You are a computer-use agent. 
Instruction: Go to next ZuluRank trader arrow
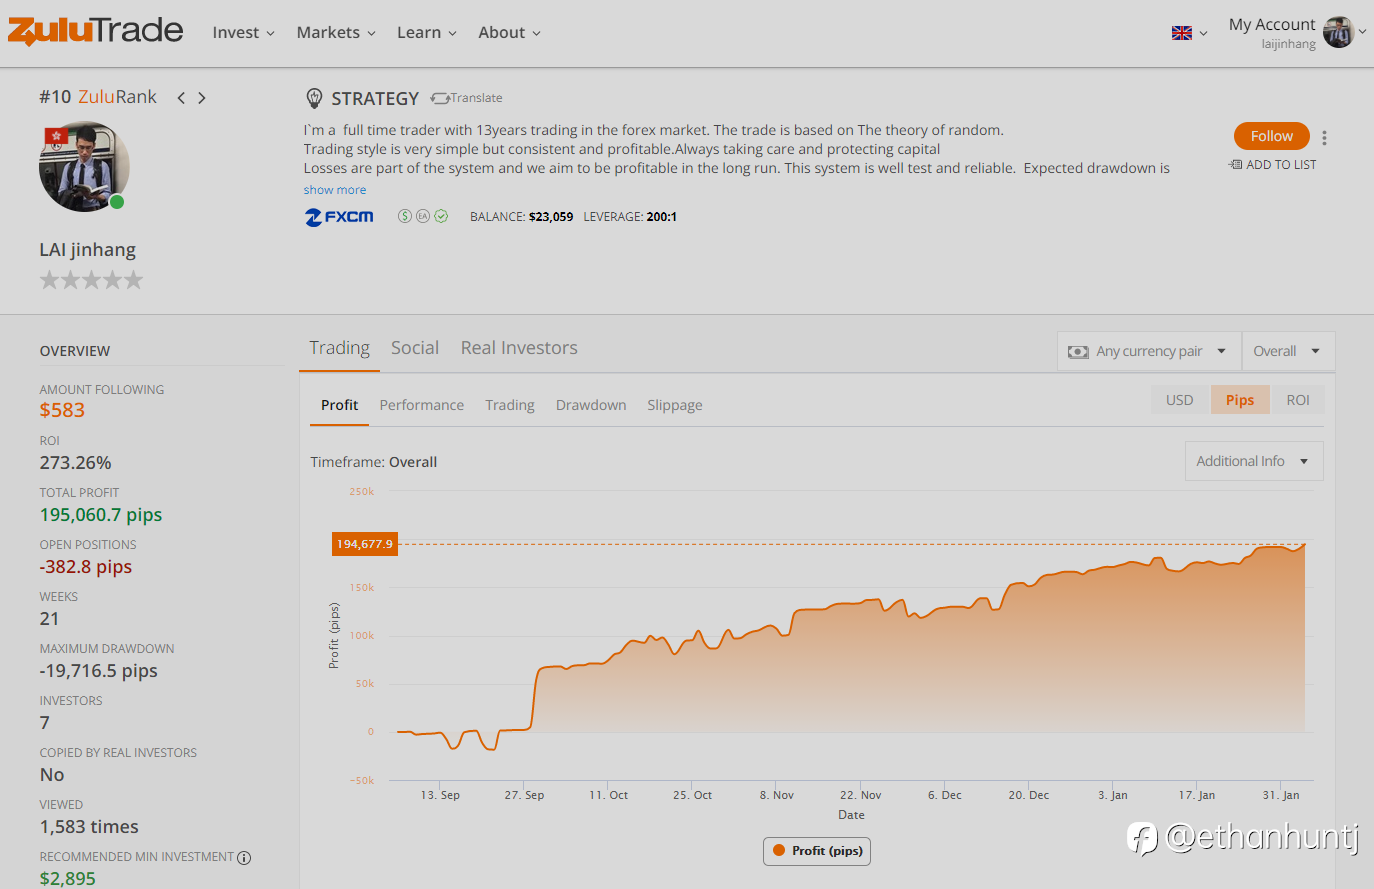[202, 98]
